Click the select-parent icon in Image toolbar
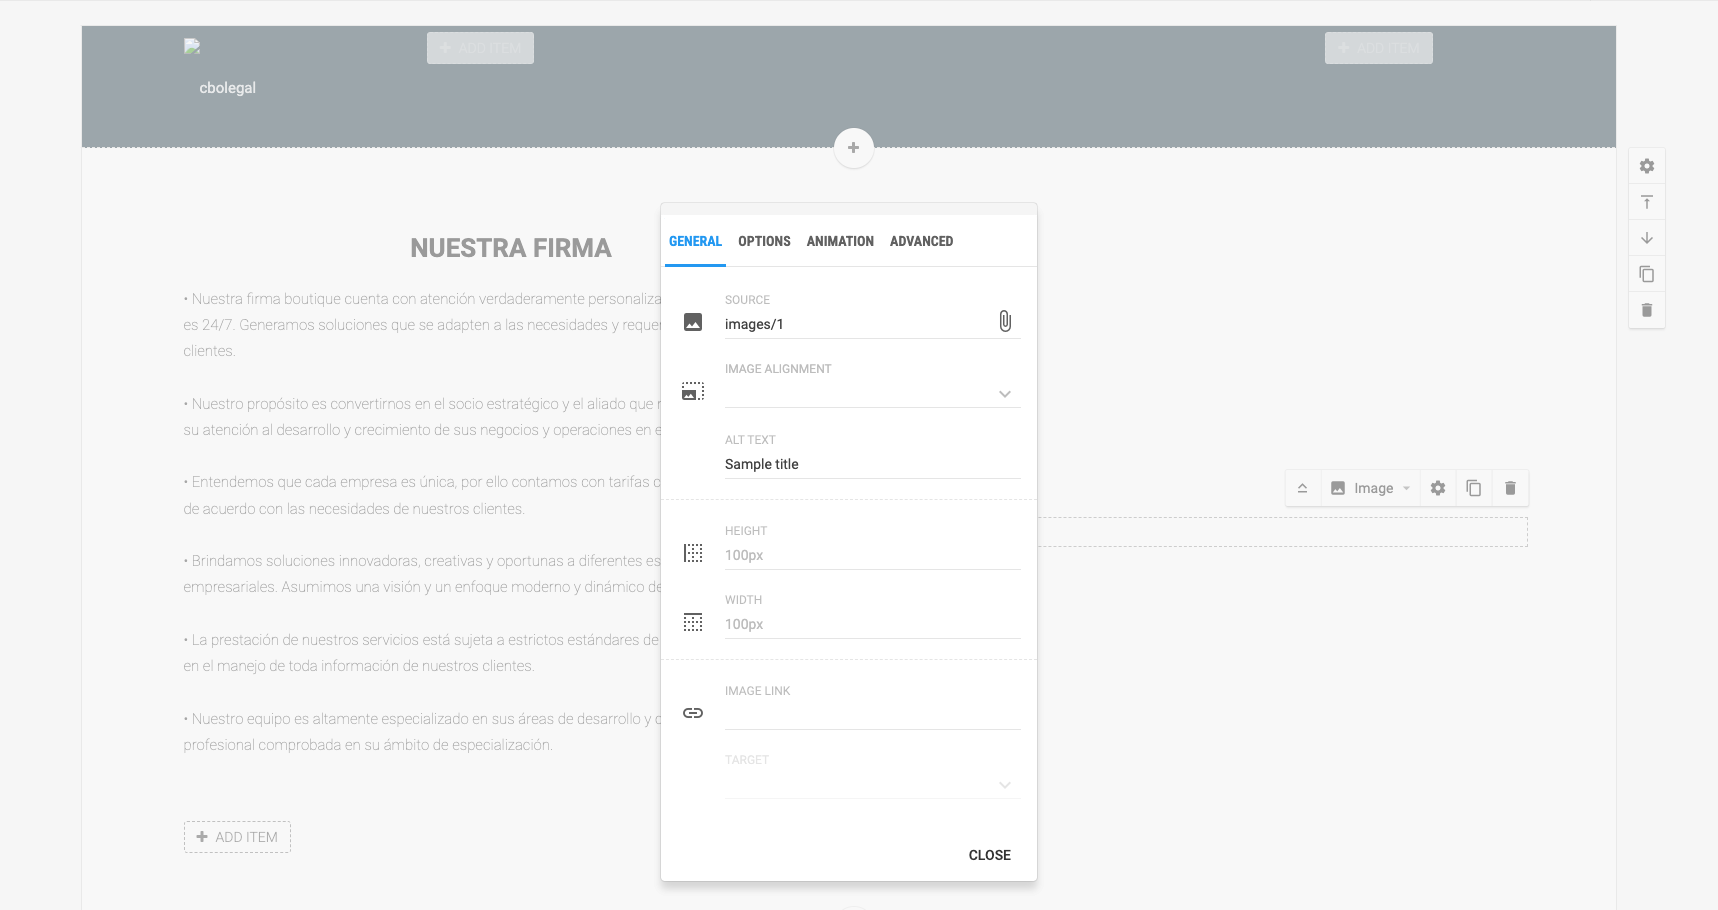 pyautogui.click(x=1302, y=488)
